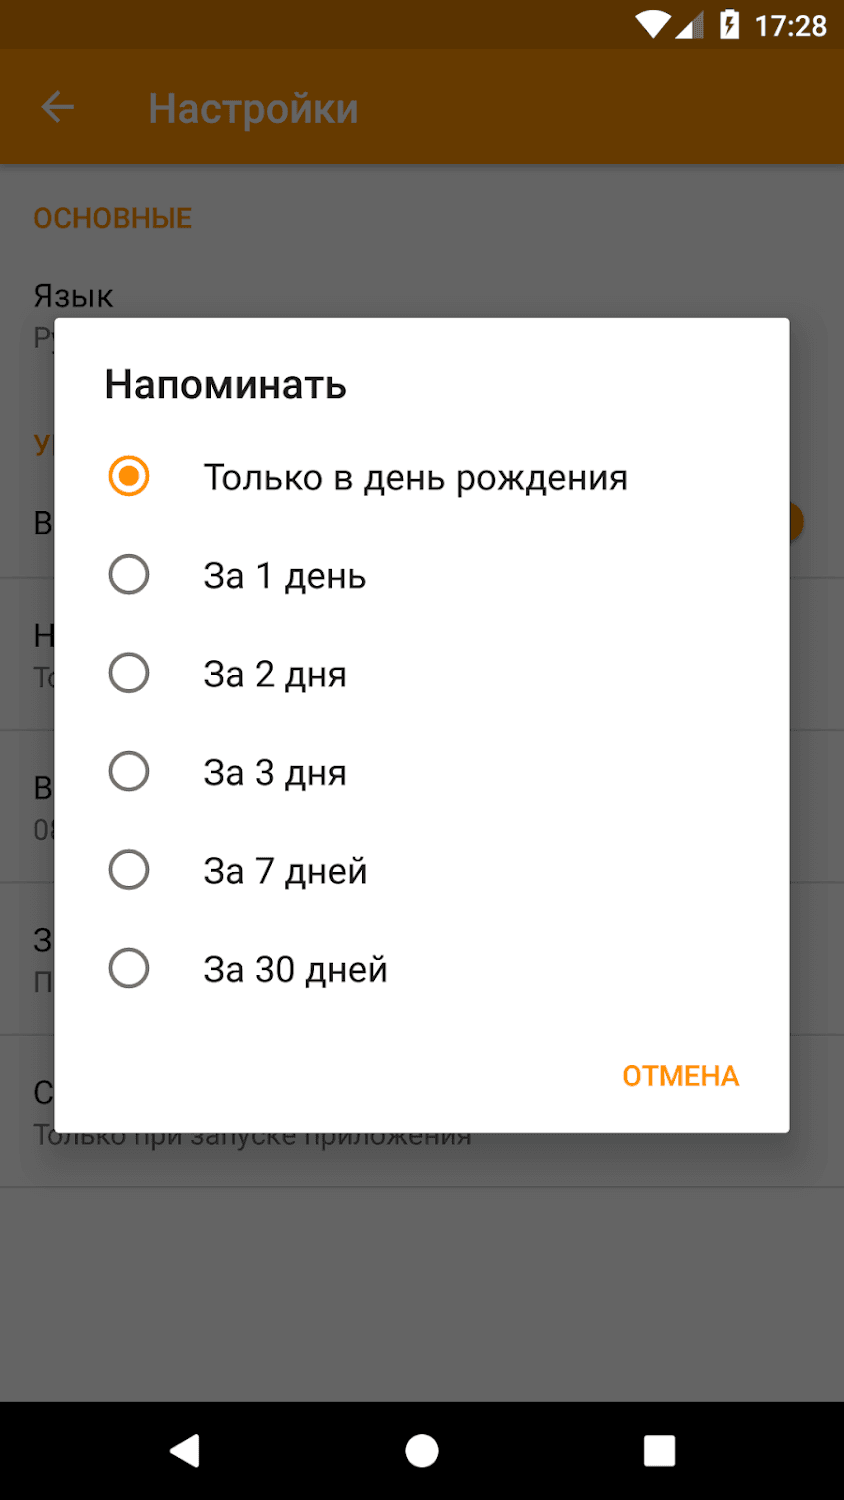Screen dimensions: 844x1500
Task: Tap the back arrow beside Настройки
Action: pyautogui.click(x=58, y=107)
